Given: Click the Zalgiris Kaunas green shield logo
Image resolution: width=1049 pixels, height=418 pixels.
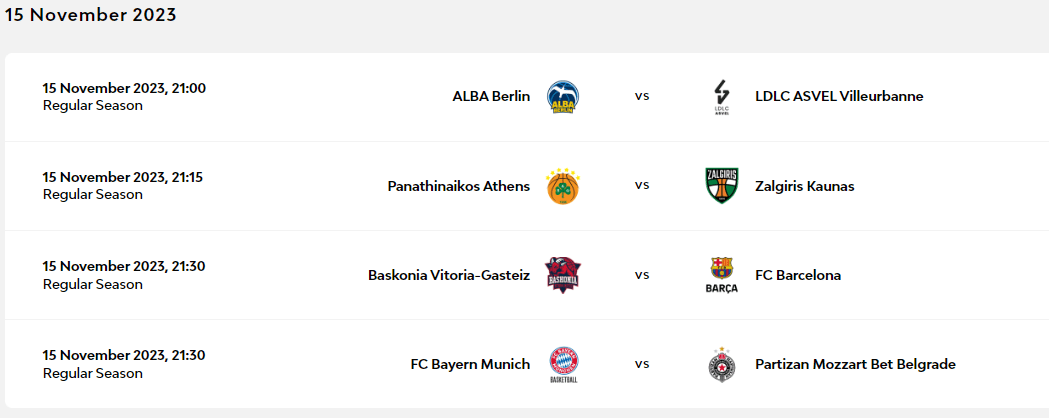Looking at the screenshot, I should (721, 186).
